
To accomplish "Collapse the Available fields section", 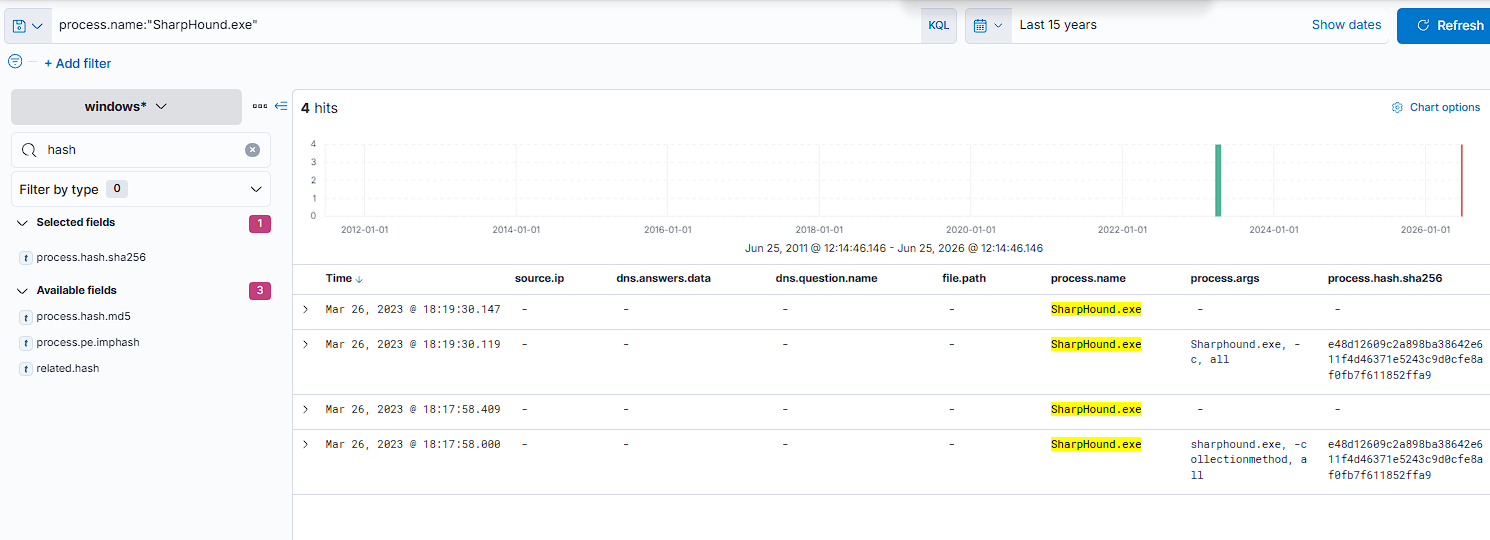I will [x=23, y=291].
